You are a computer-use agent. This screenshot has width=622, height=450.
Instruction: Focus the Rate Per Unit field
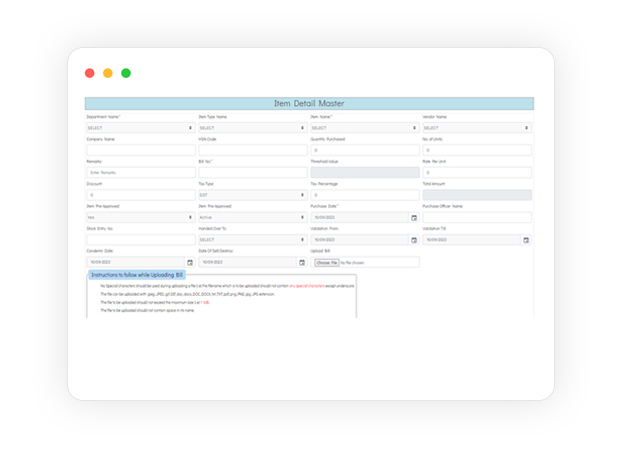477,173
